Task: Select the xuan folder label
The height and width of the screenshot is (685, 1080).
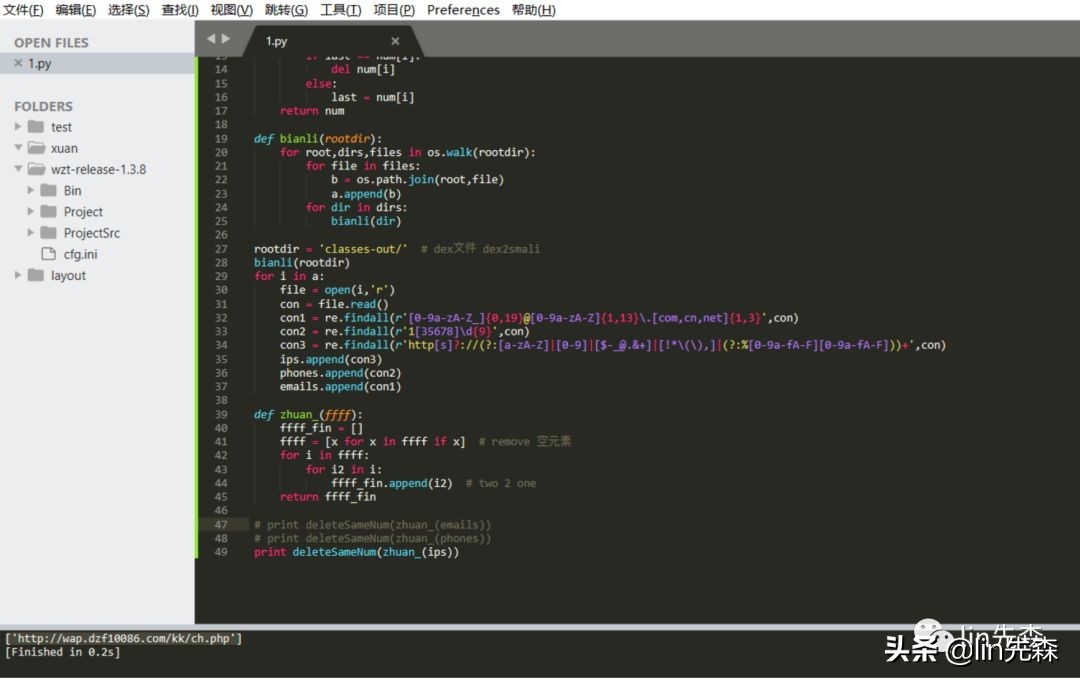Action: pyautogui.click(x=64, y=149)
